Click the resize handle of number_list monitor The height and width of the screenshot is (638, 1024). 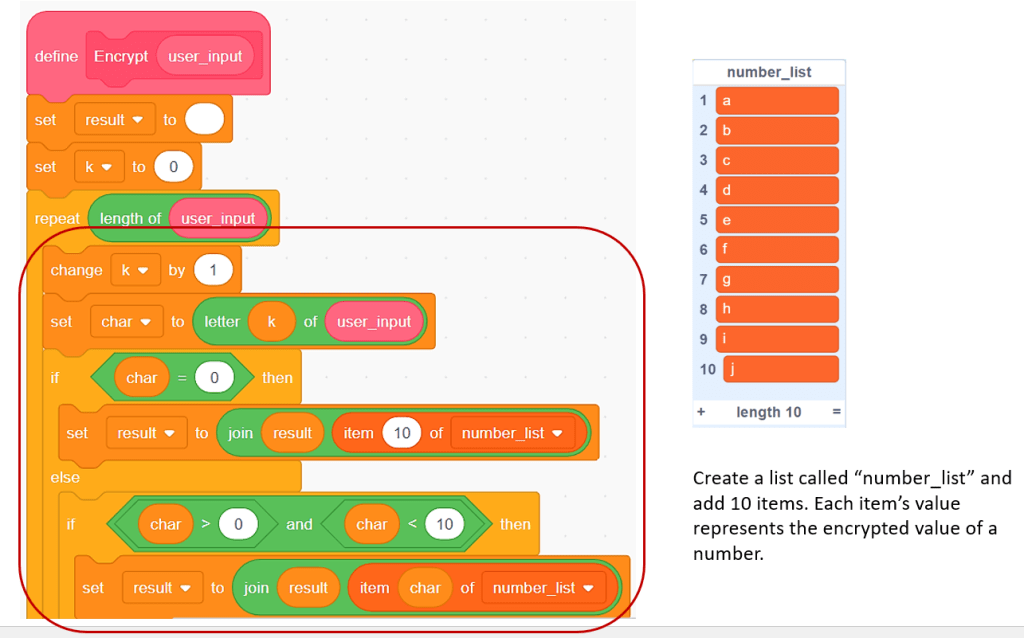836,412
